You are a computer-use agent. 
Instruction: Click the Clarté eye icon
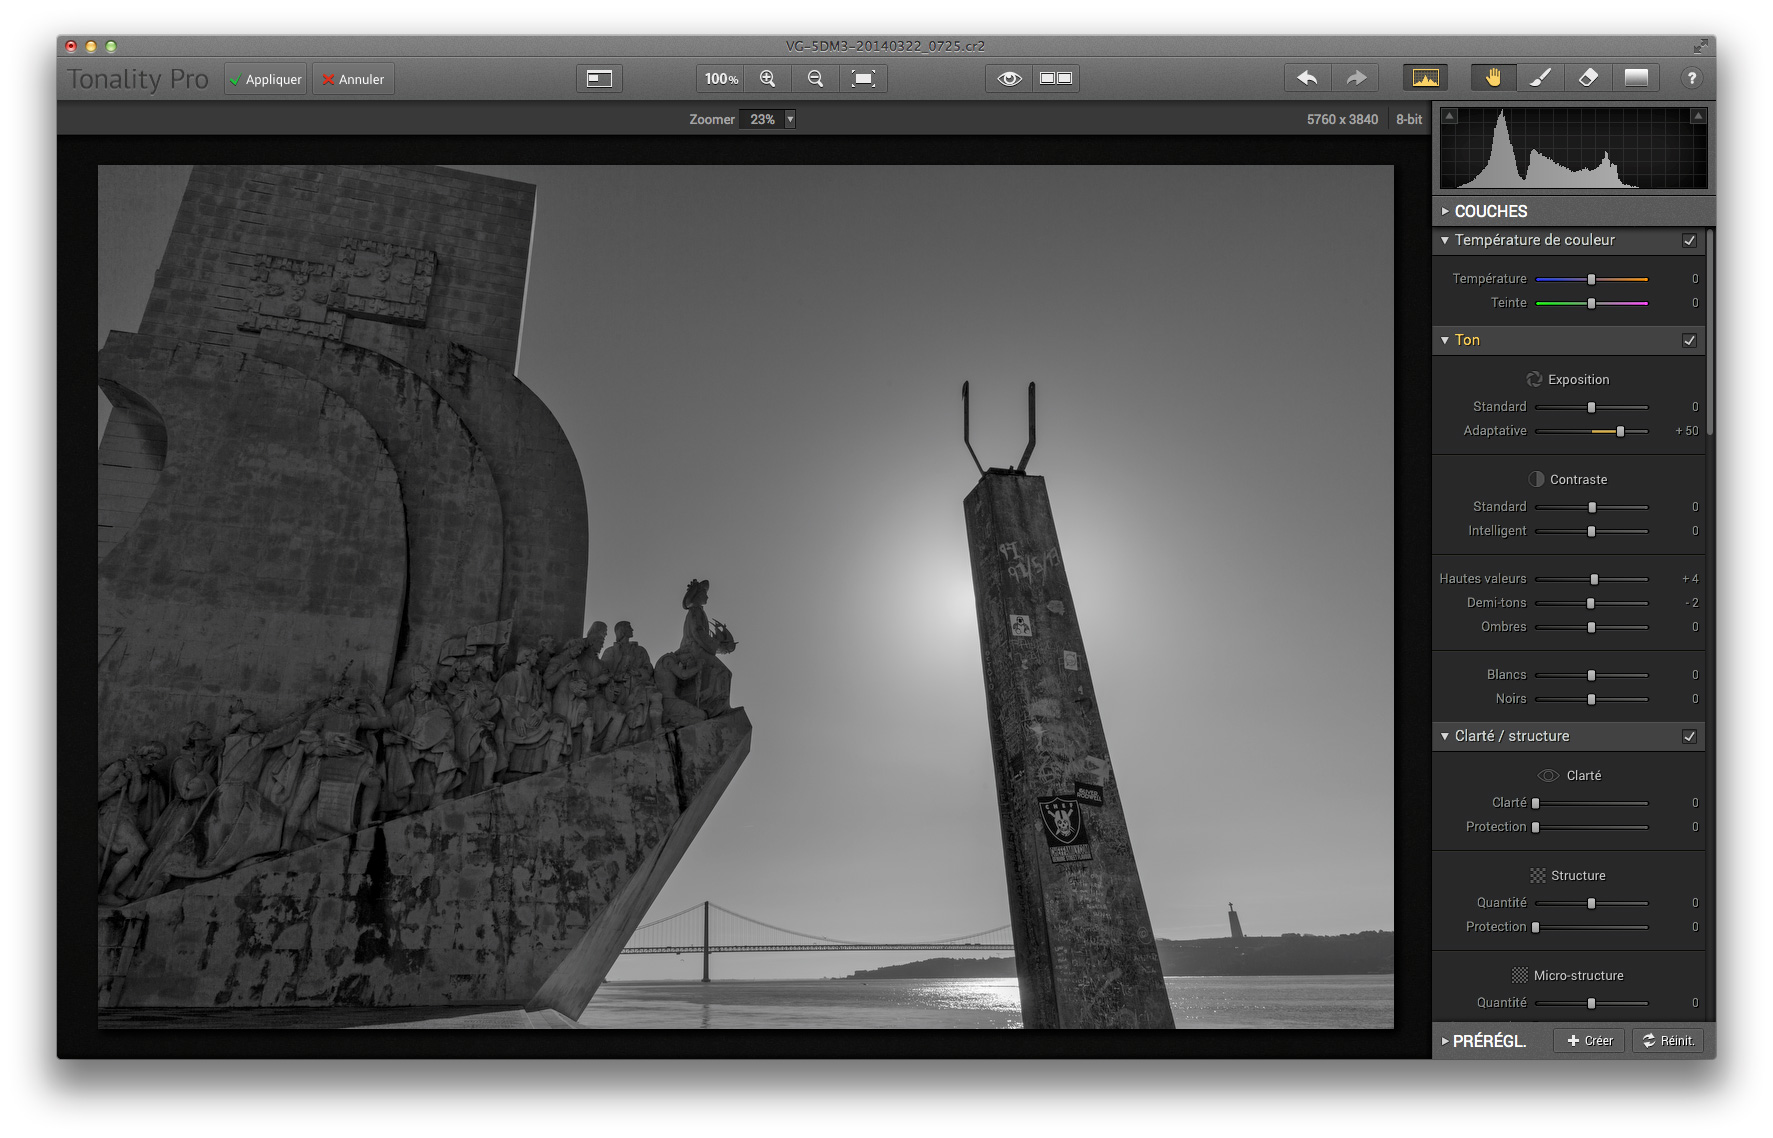coord(1548,775)
